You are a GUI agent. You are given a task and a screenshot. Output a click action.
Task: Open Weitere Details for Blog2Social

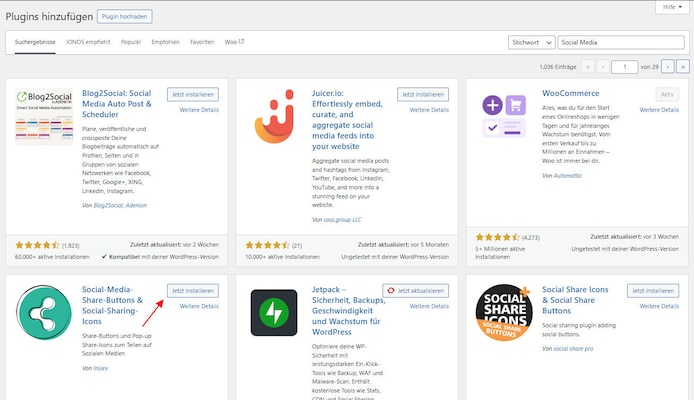click(x=199, y=110)
